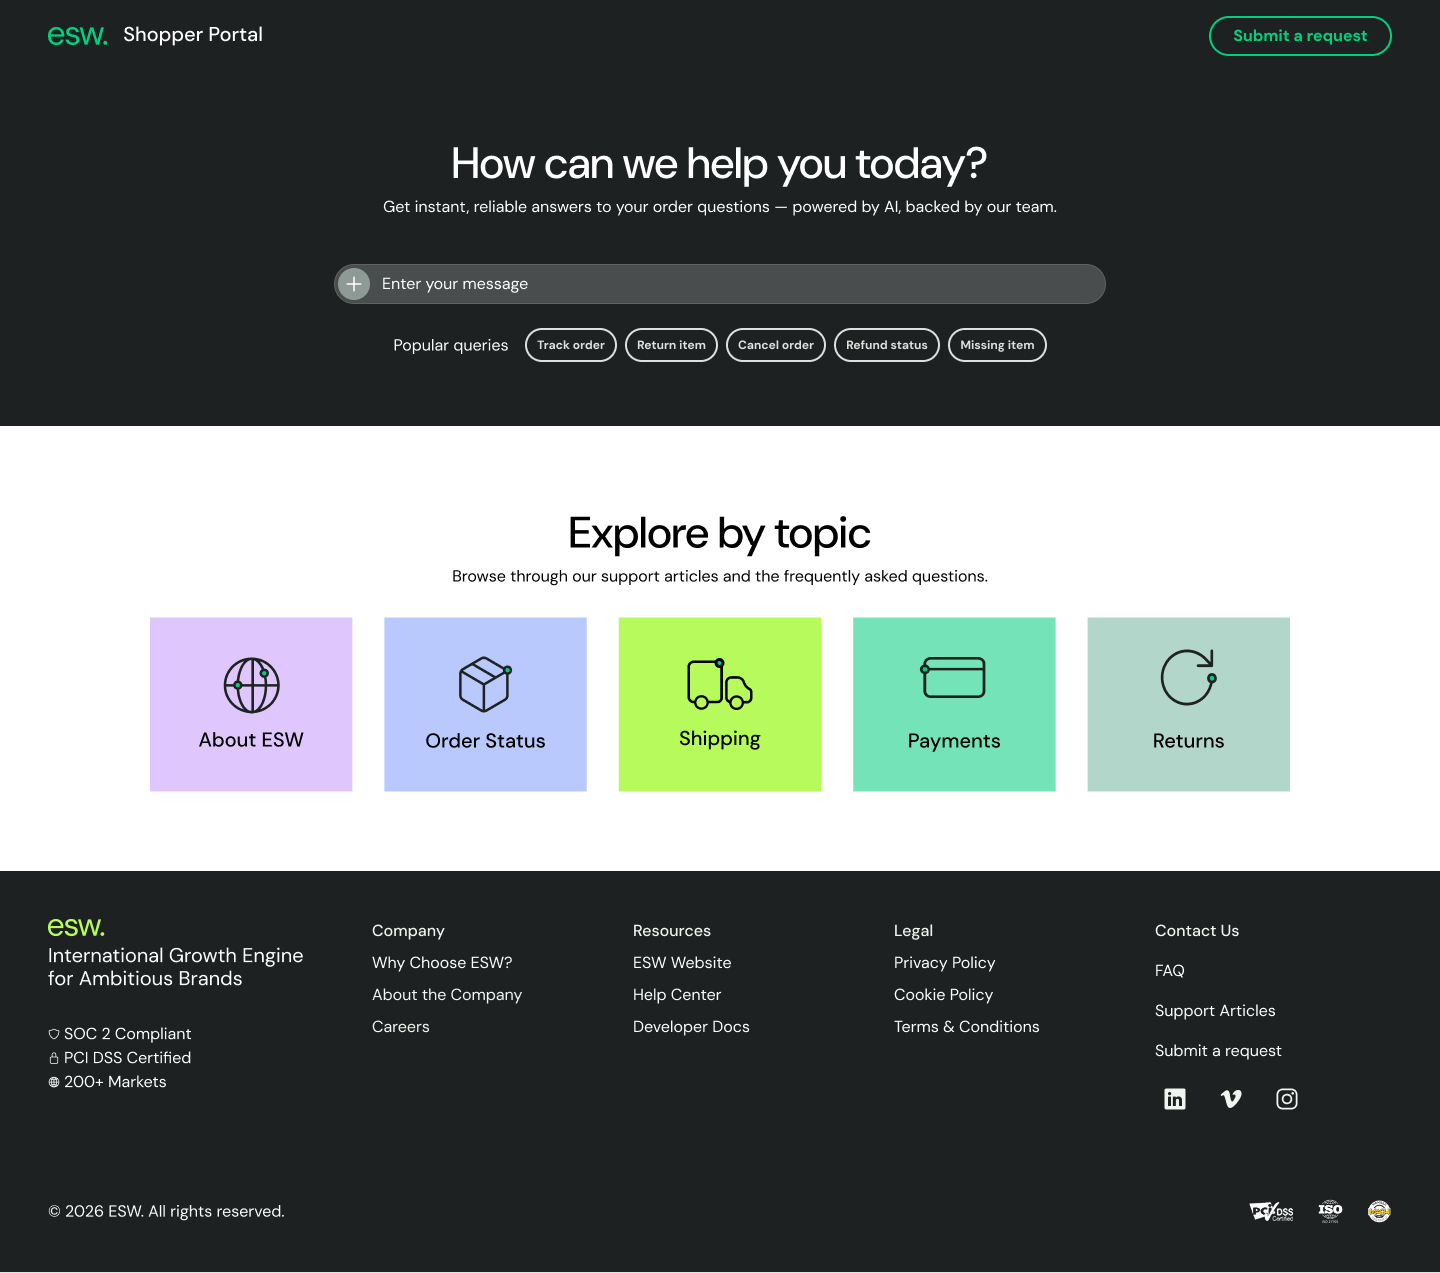Choose the Refund status popular query
The image size is (1440, 1273).
click(887, 345)
